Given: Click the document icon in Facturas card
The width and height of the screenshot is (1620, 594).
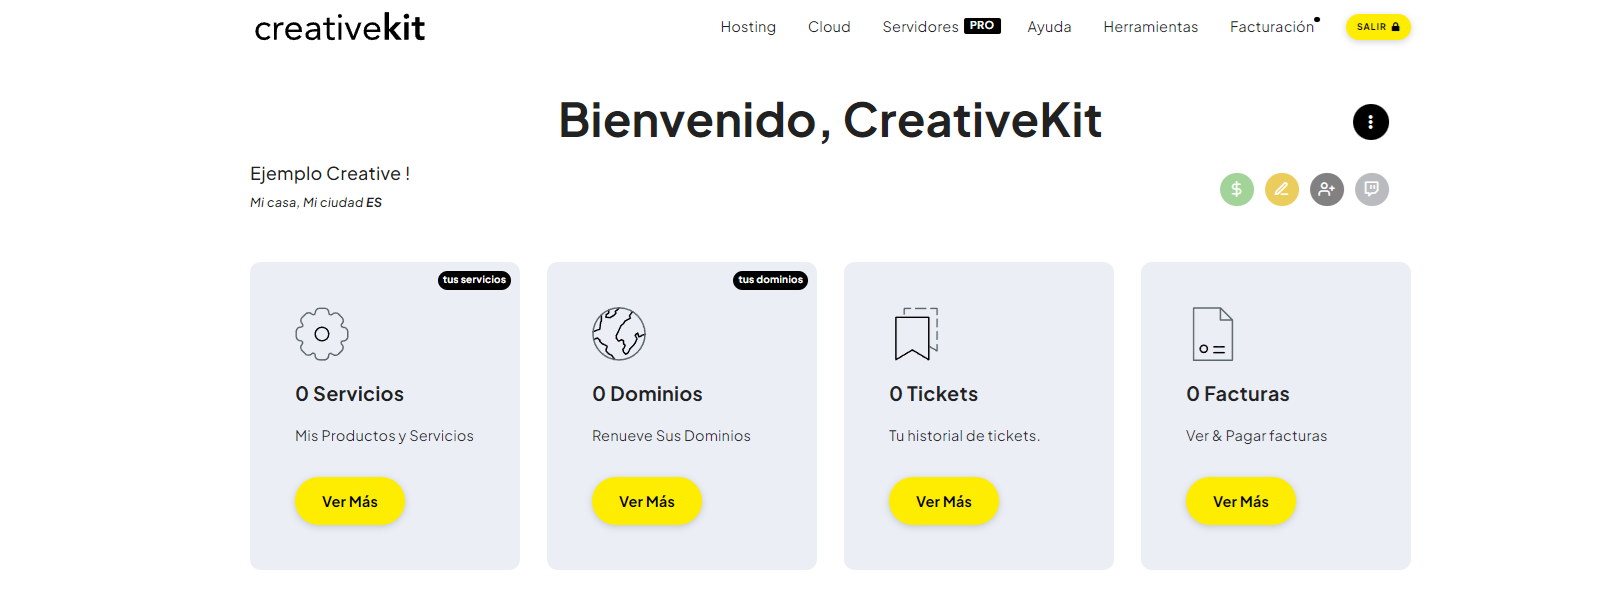Looking at the screenshot, I should [1212, 334].
